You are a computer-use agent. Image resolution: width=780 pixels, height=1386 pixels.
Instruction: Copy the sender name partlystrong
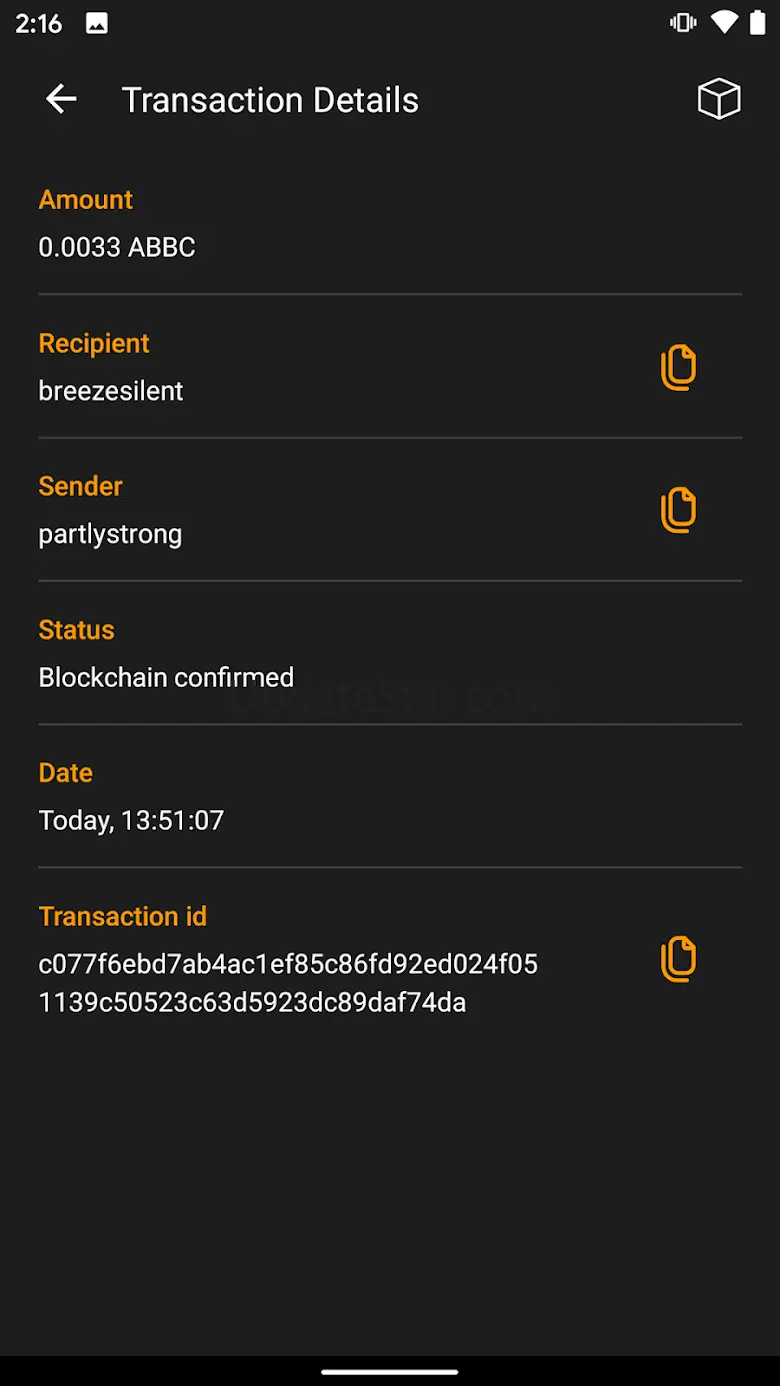pyautogui.click(x=678, y=510)
